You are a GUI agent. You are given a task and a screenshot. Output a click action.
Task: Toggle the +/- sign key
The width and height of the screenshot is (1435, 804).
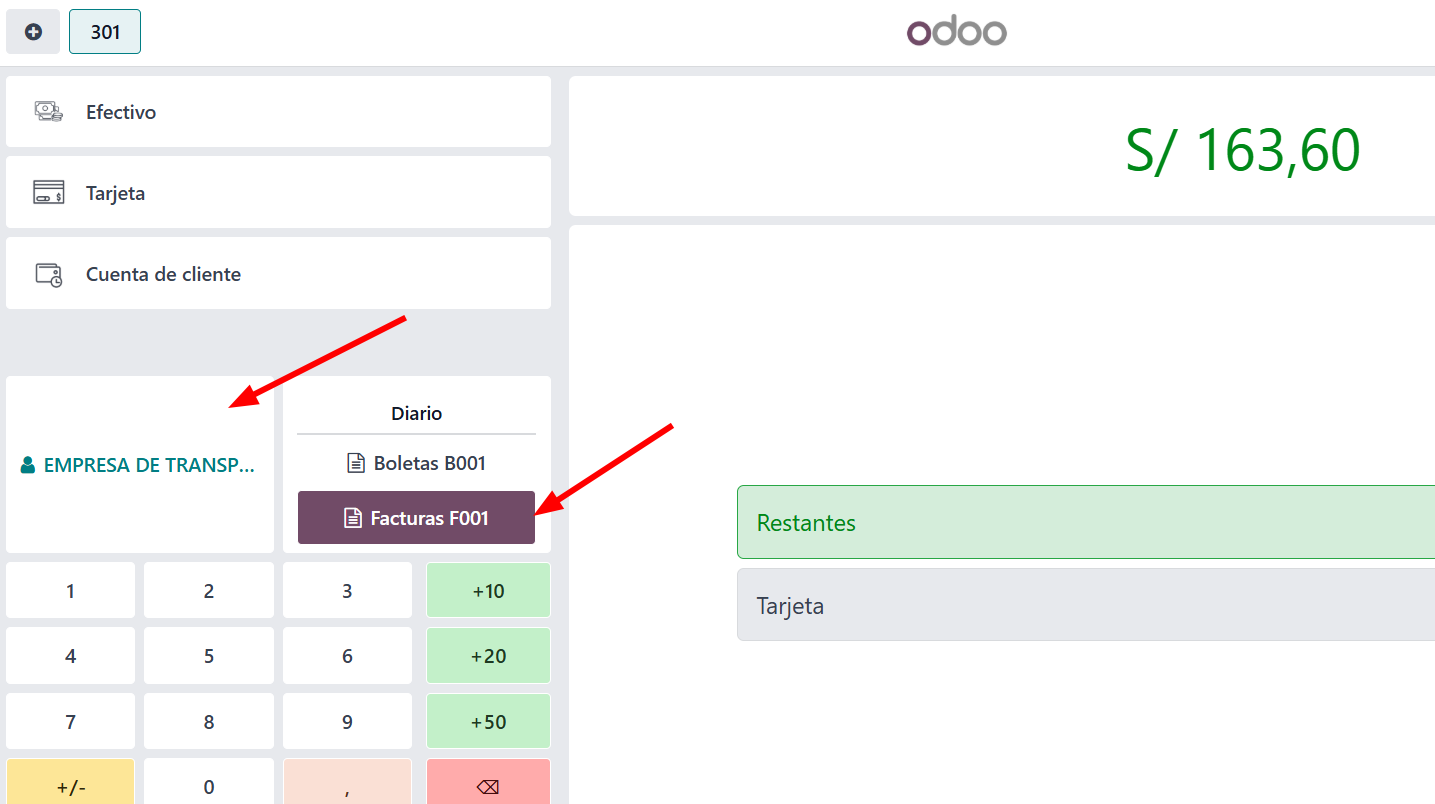(70, 786)
